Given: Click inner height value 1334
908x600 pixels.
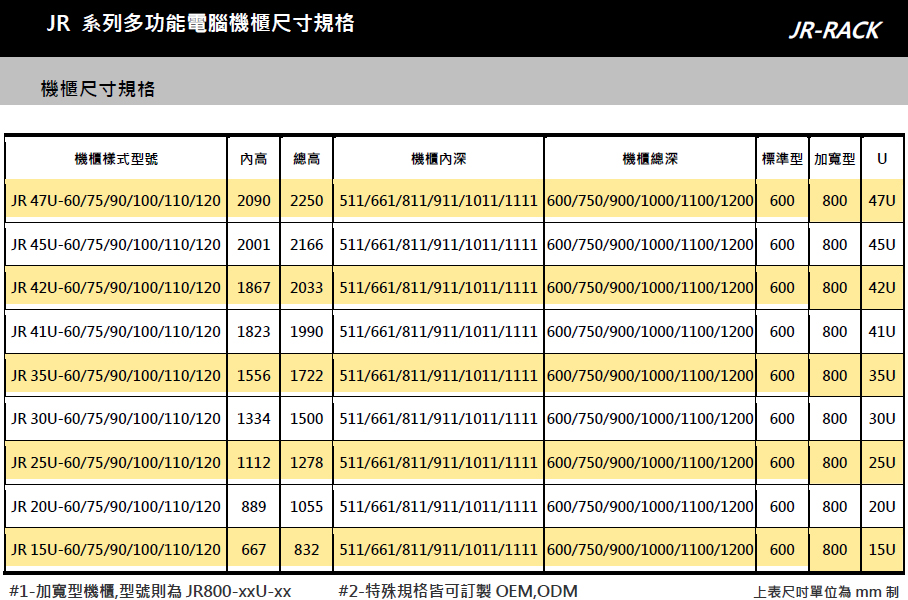Looking at the screenshot, I should click(x=254, y=419).
